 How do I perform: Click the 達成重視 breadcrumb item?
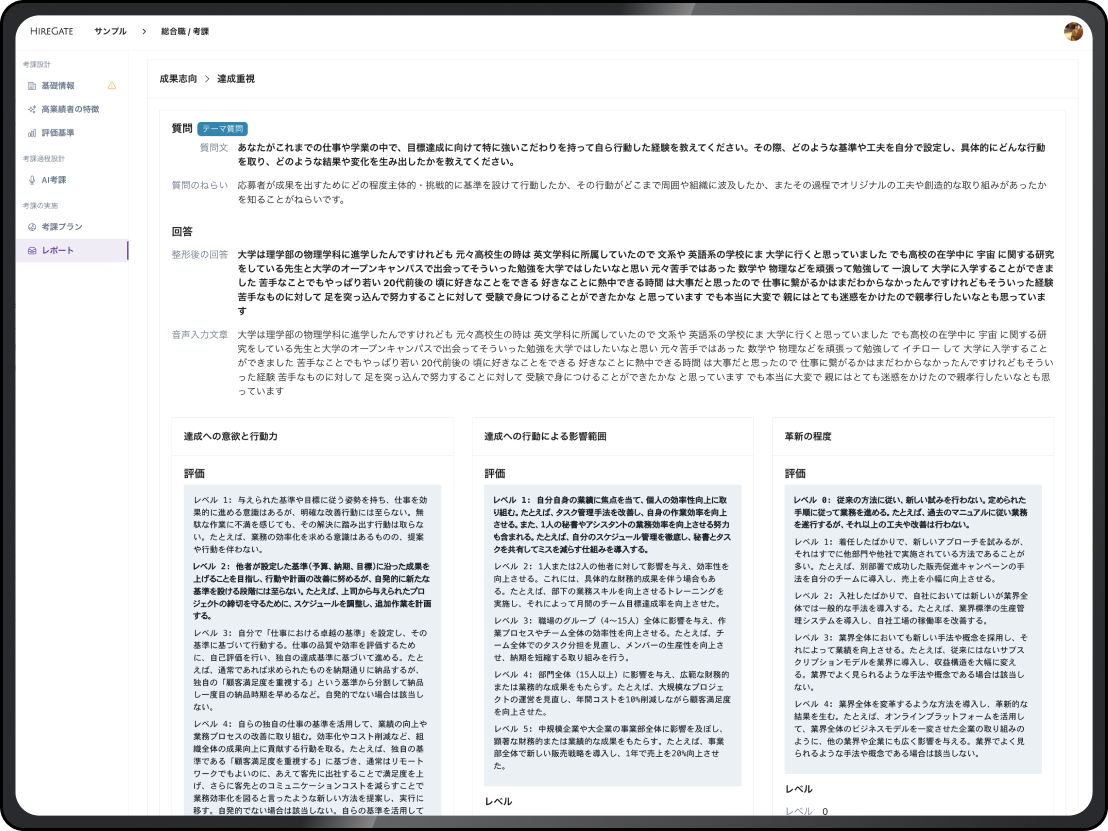(x=236, y=78)
